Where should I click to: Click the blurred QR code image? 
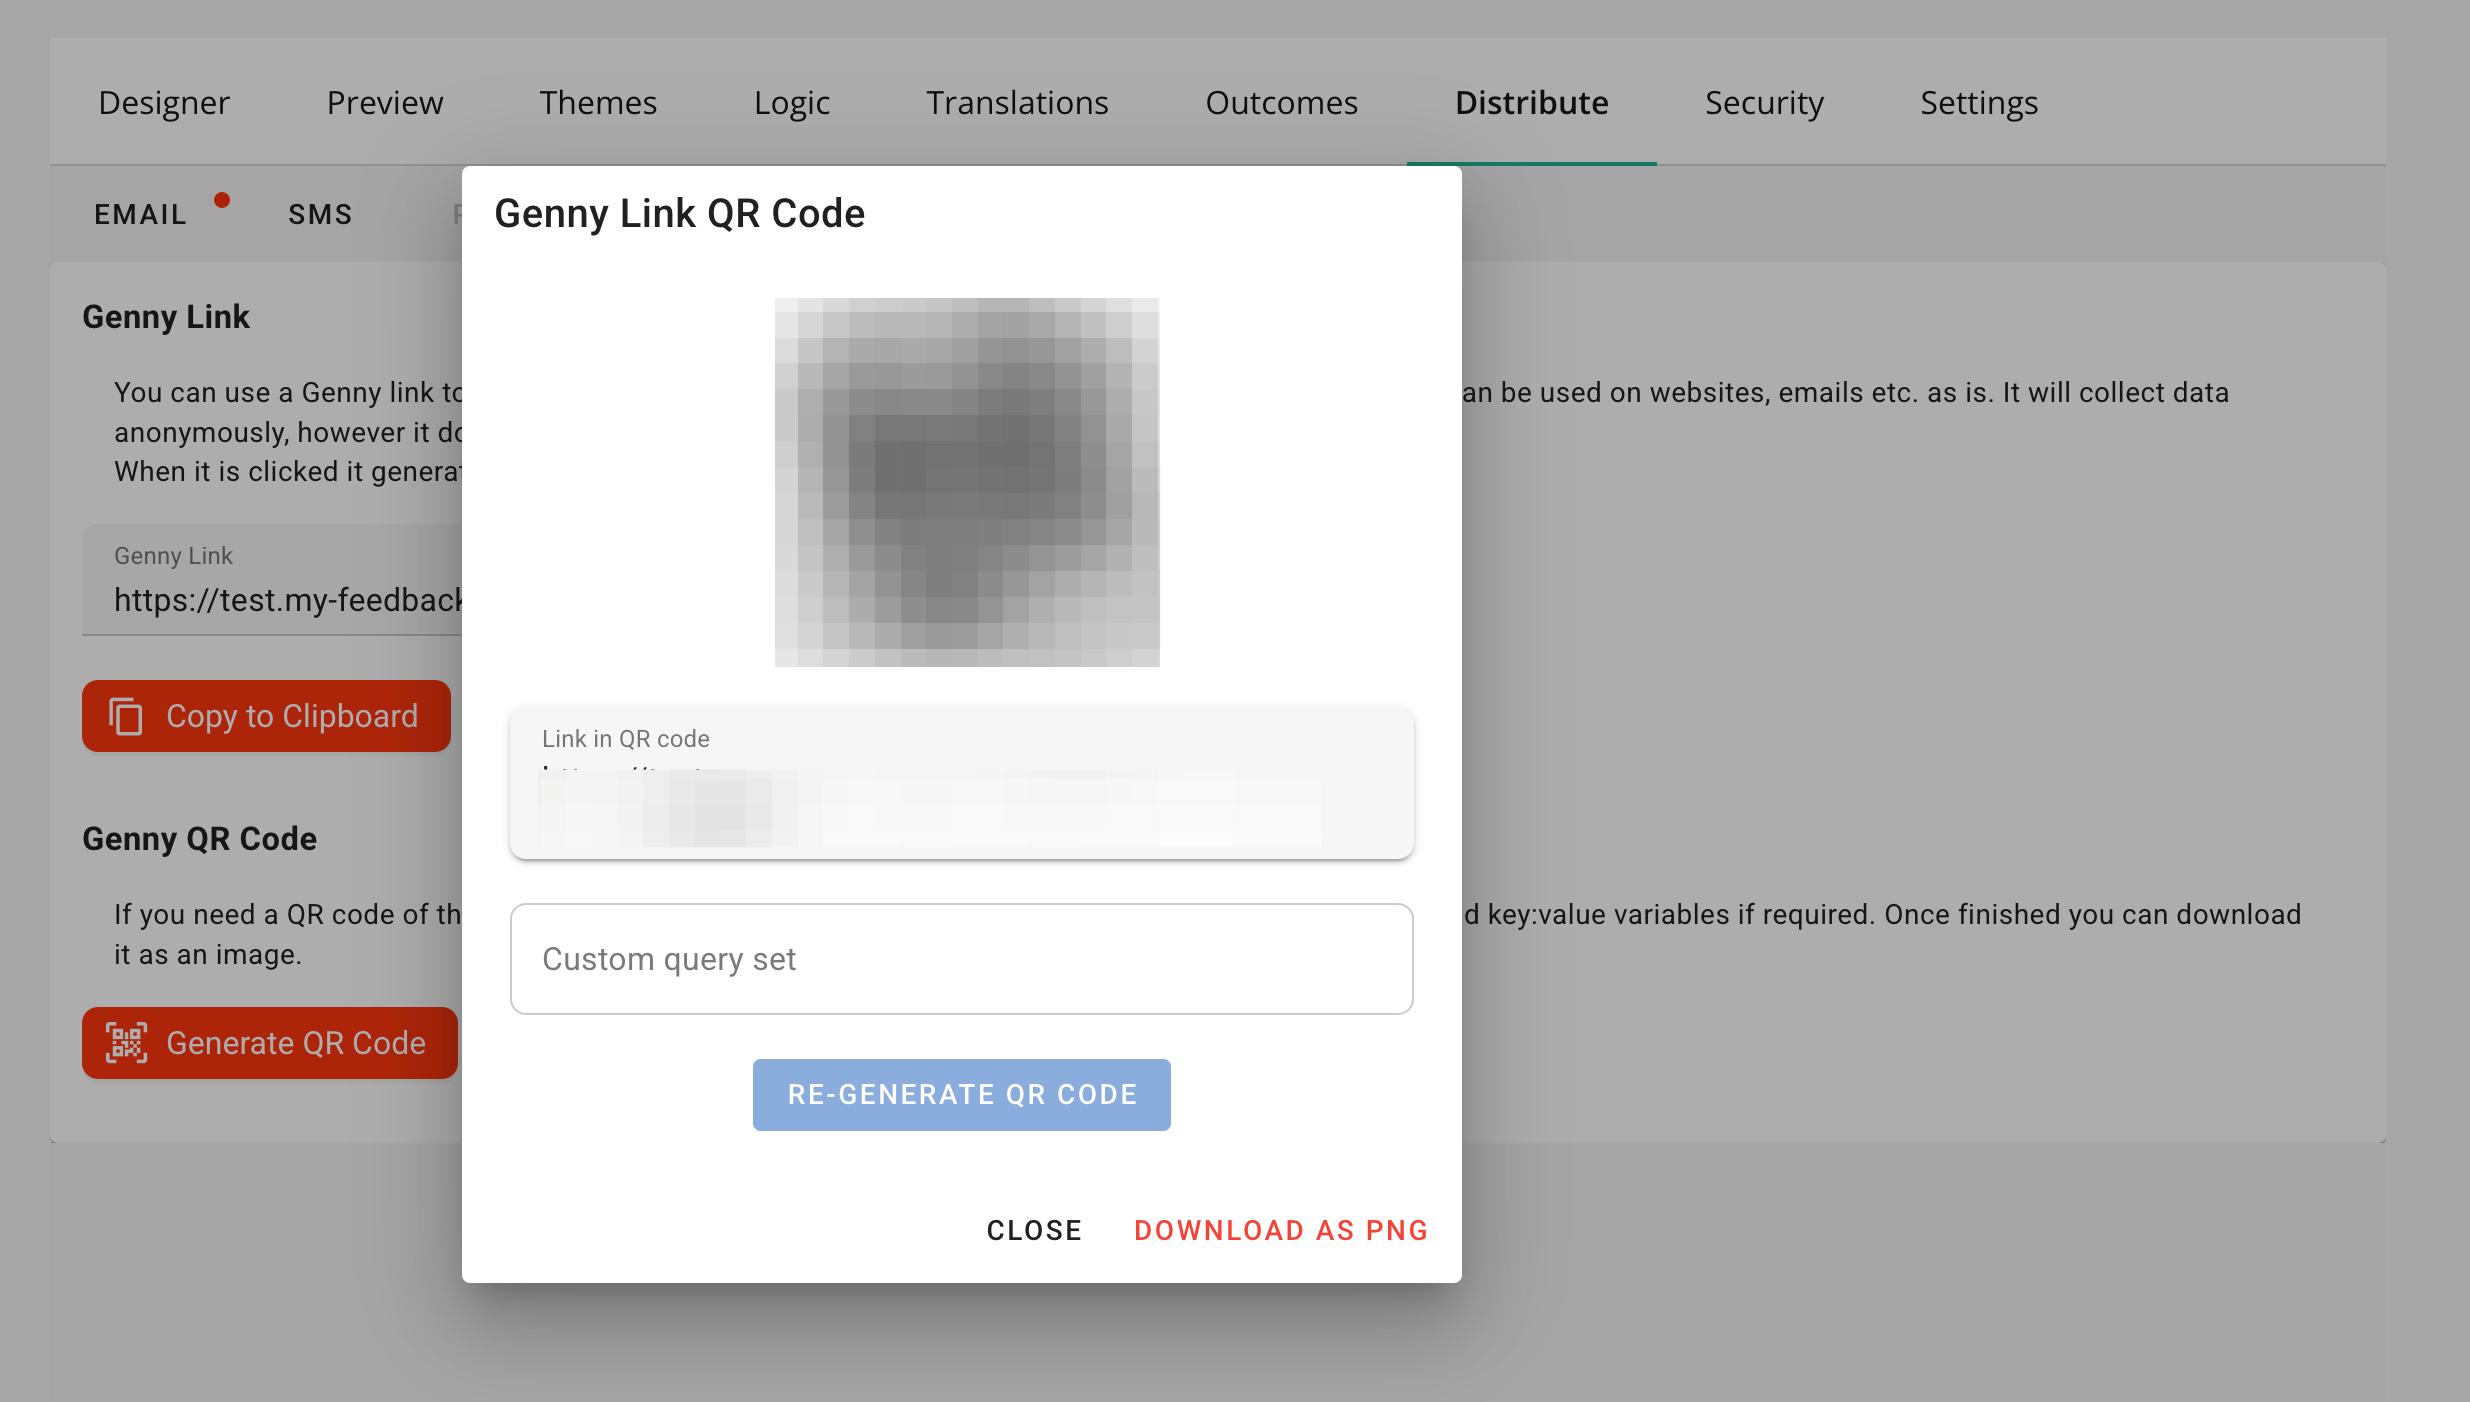pyautogui.click(x=967, y=482)
